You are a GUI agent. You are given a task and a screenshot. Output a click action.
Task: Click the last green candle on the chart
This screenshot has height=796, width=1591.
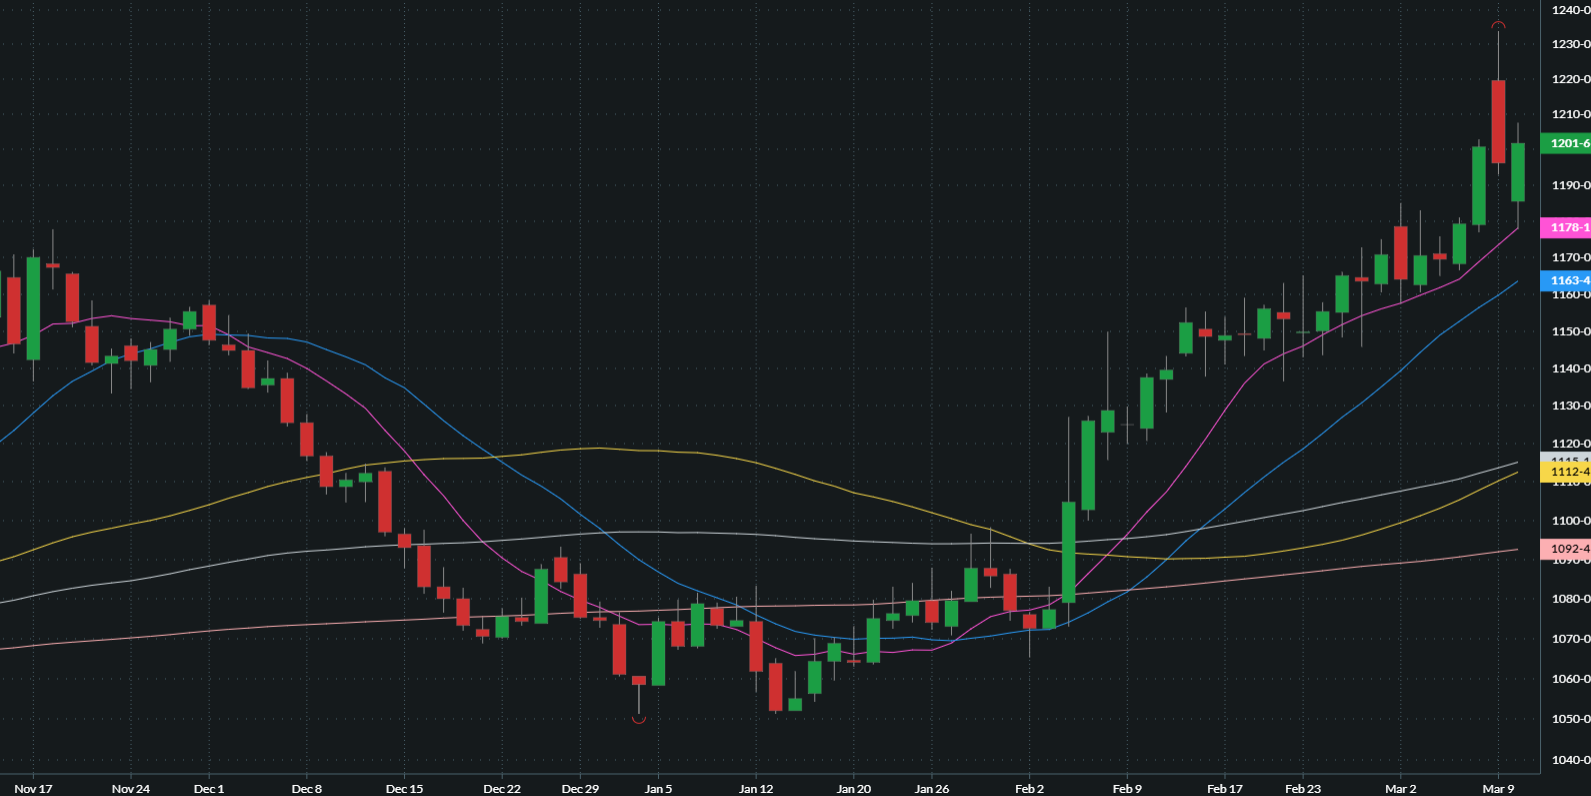coord(1517,172)
